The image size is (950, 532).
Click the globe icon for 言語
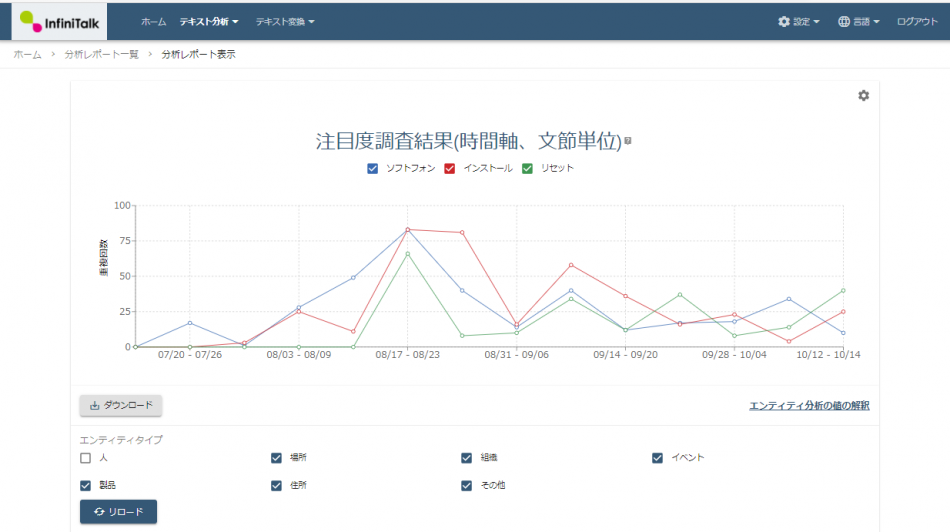pos(844,21)
